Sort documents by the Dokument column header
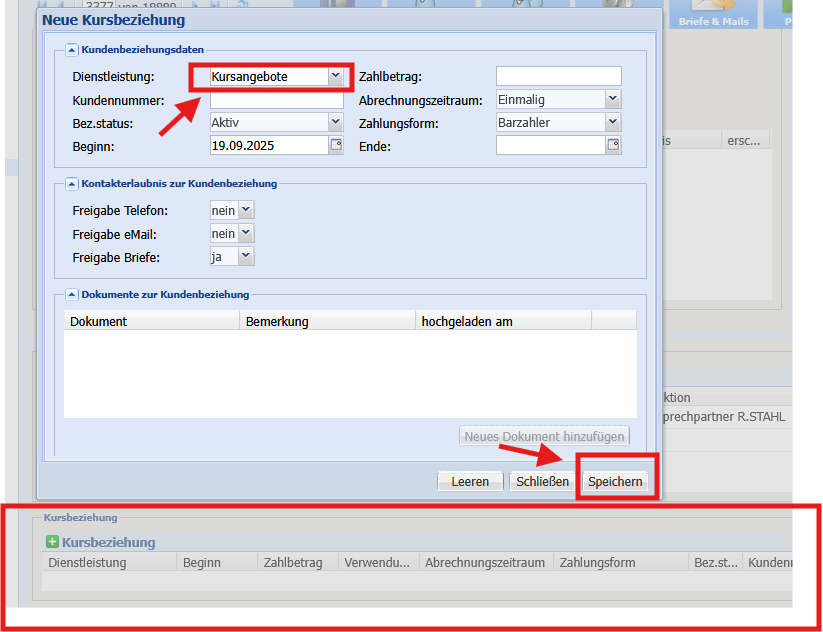The width and height of the screenshot is (823, 632). [152, 322]
